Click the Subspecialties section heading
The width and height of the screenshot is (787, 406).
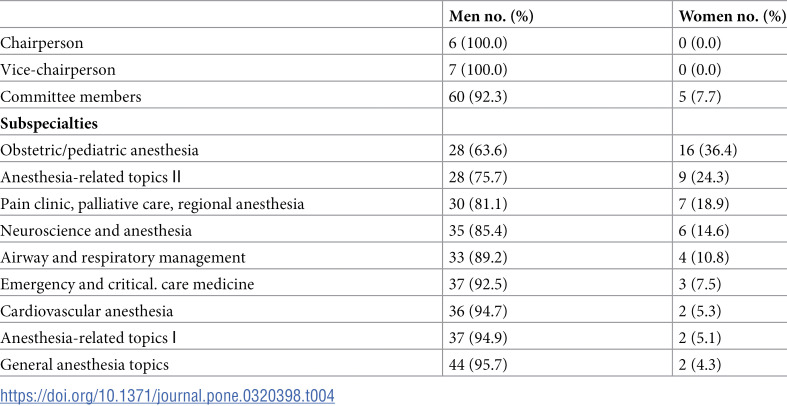49,124
